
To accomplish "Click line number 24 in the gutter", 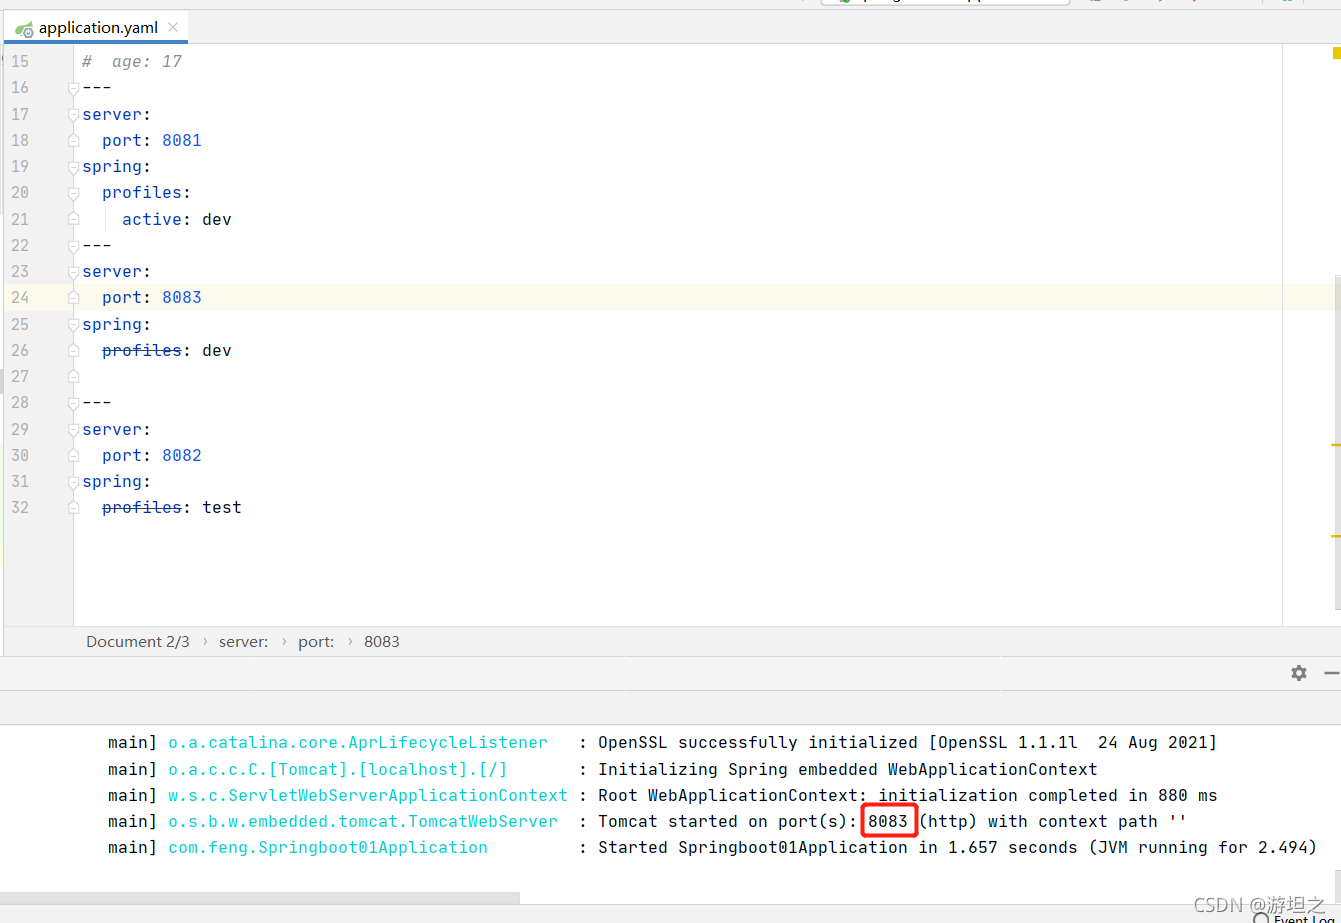I will pos(20,297).
